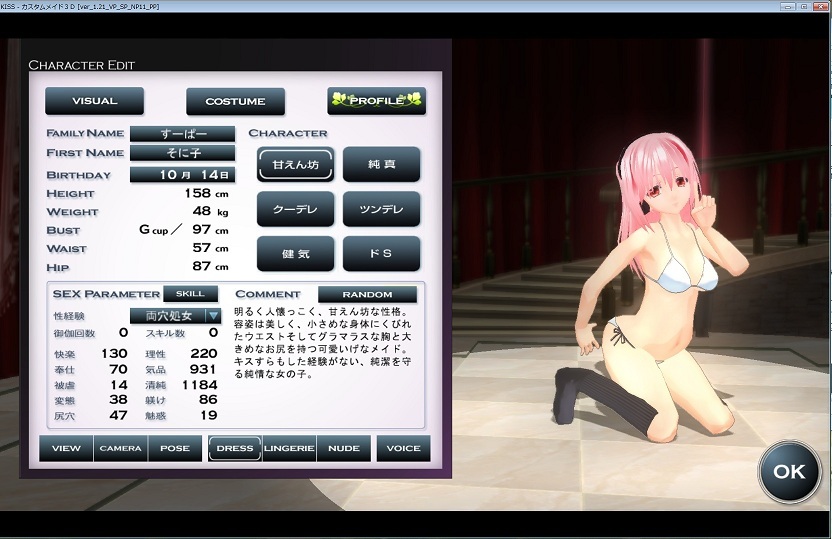Choose the クーデレ character type
The width and height of the screenshot is (832, 539).
[296, 209]
